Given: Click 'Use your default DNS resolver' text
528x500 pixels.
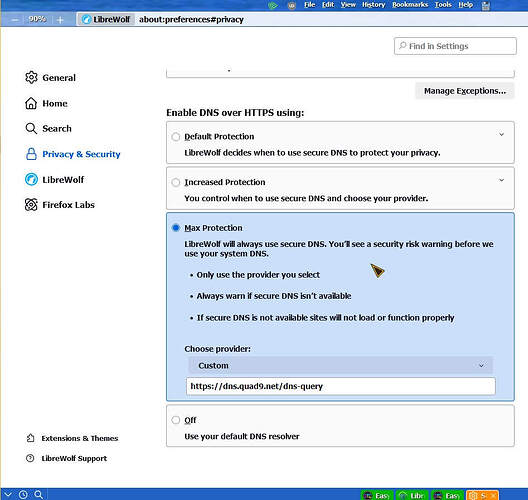Looking at the screenshot, I should click(242, 436).
